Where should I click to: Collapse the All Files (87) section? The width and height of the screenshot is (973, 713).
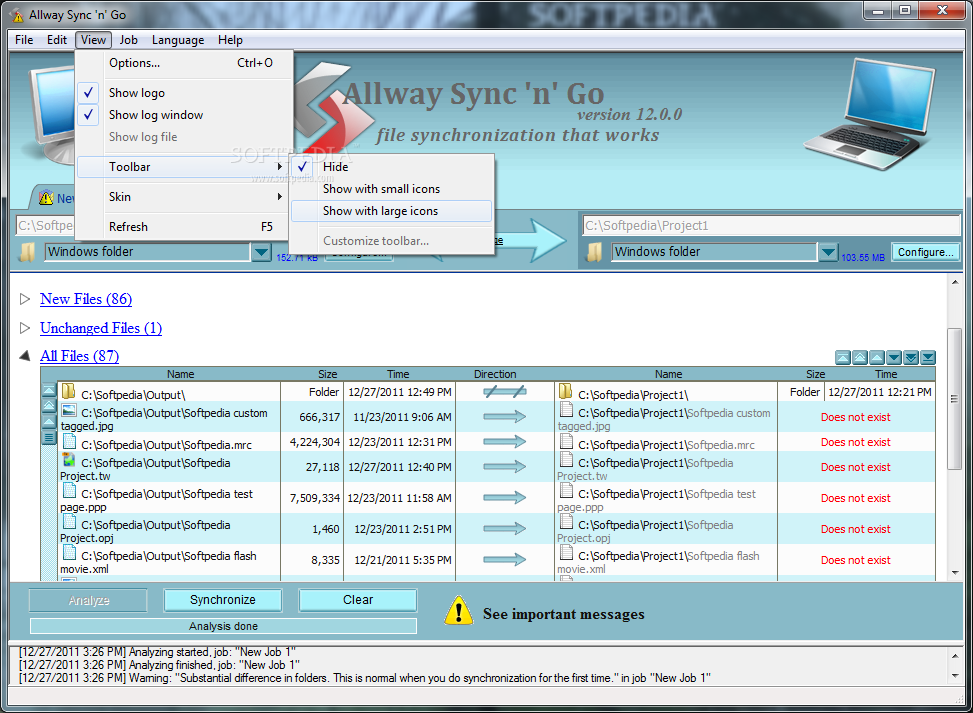click(x=25, y=356)
